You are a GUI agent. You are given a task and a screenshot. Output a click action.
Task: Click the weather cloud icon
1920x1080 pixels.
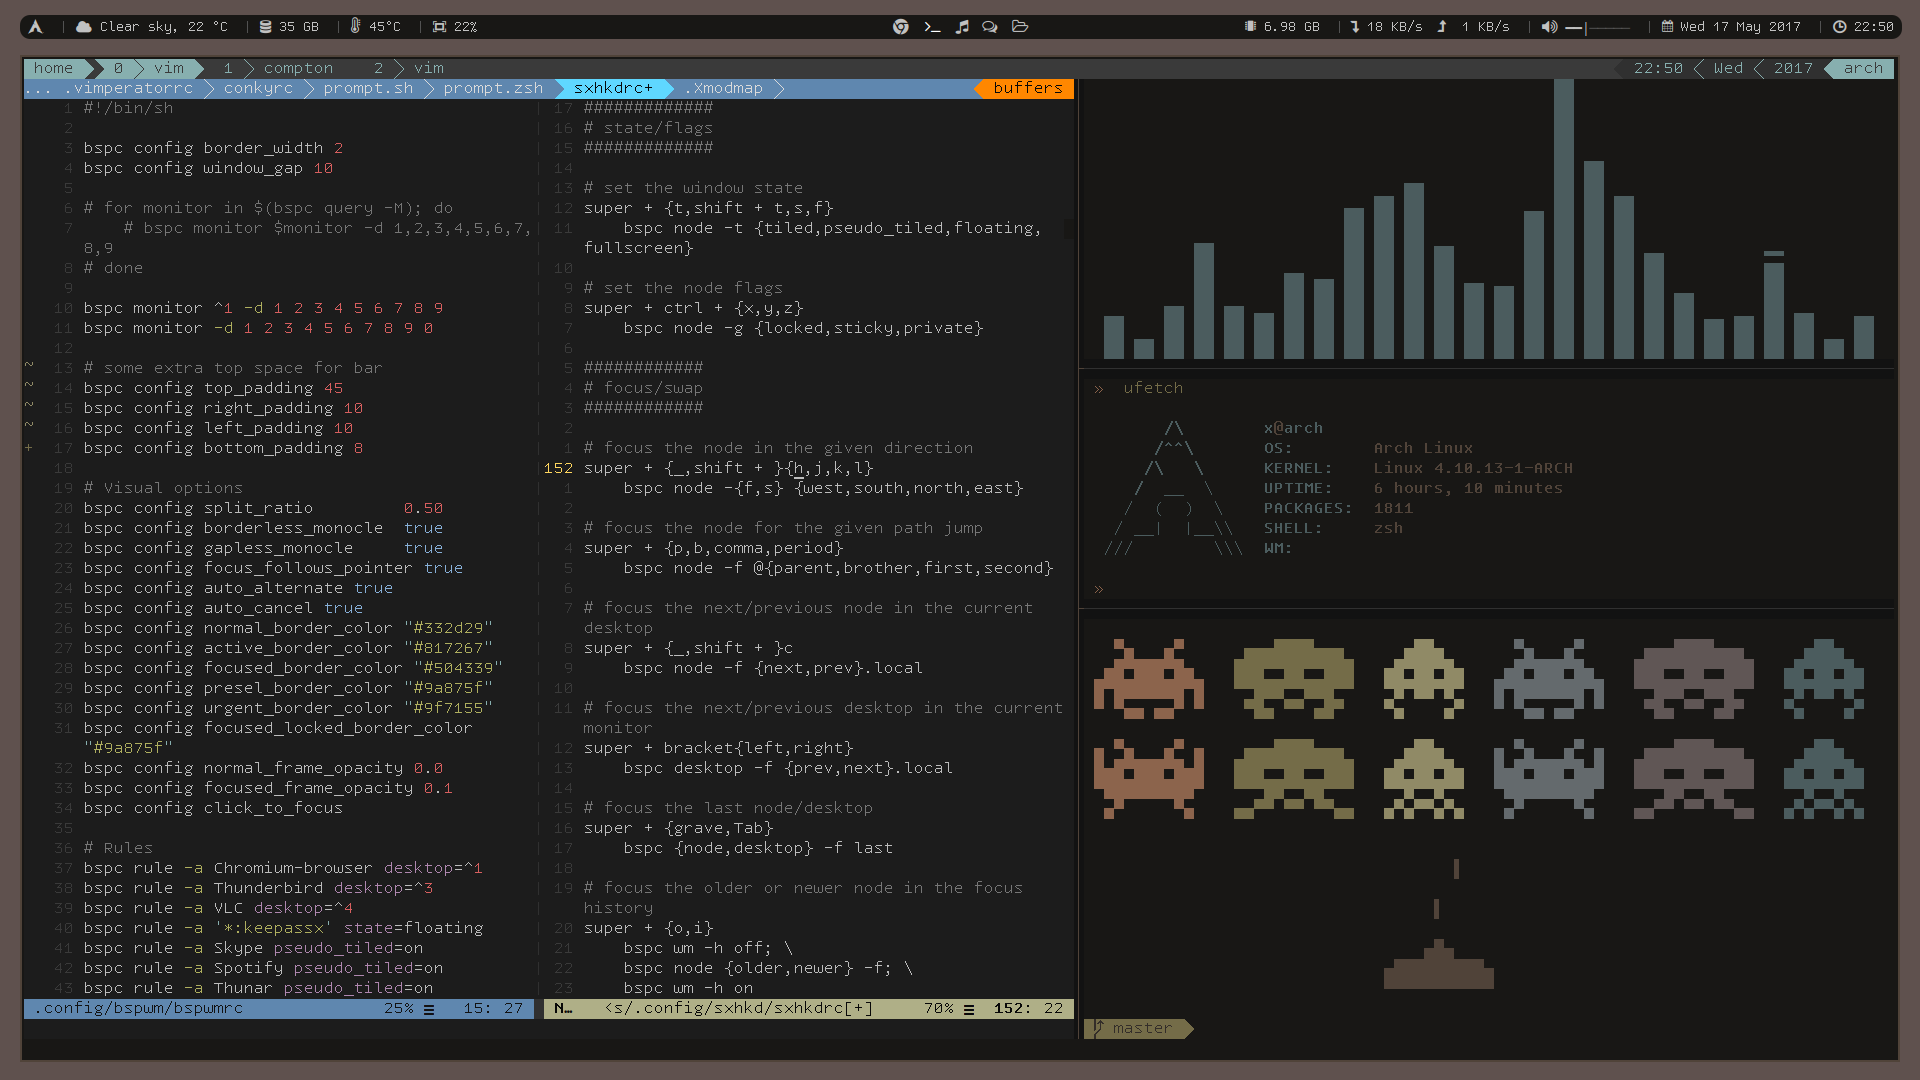coord(84,27)
